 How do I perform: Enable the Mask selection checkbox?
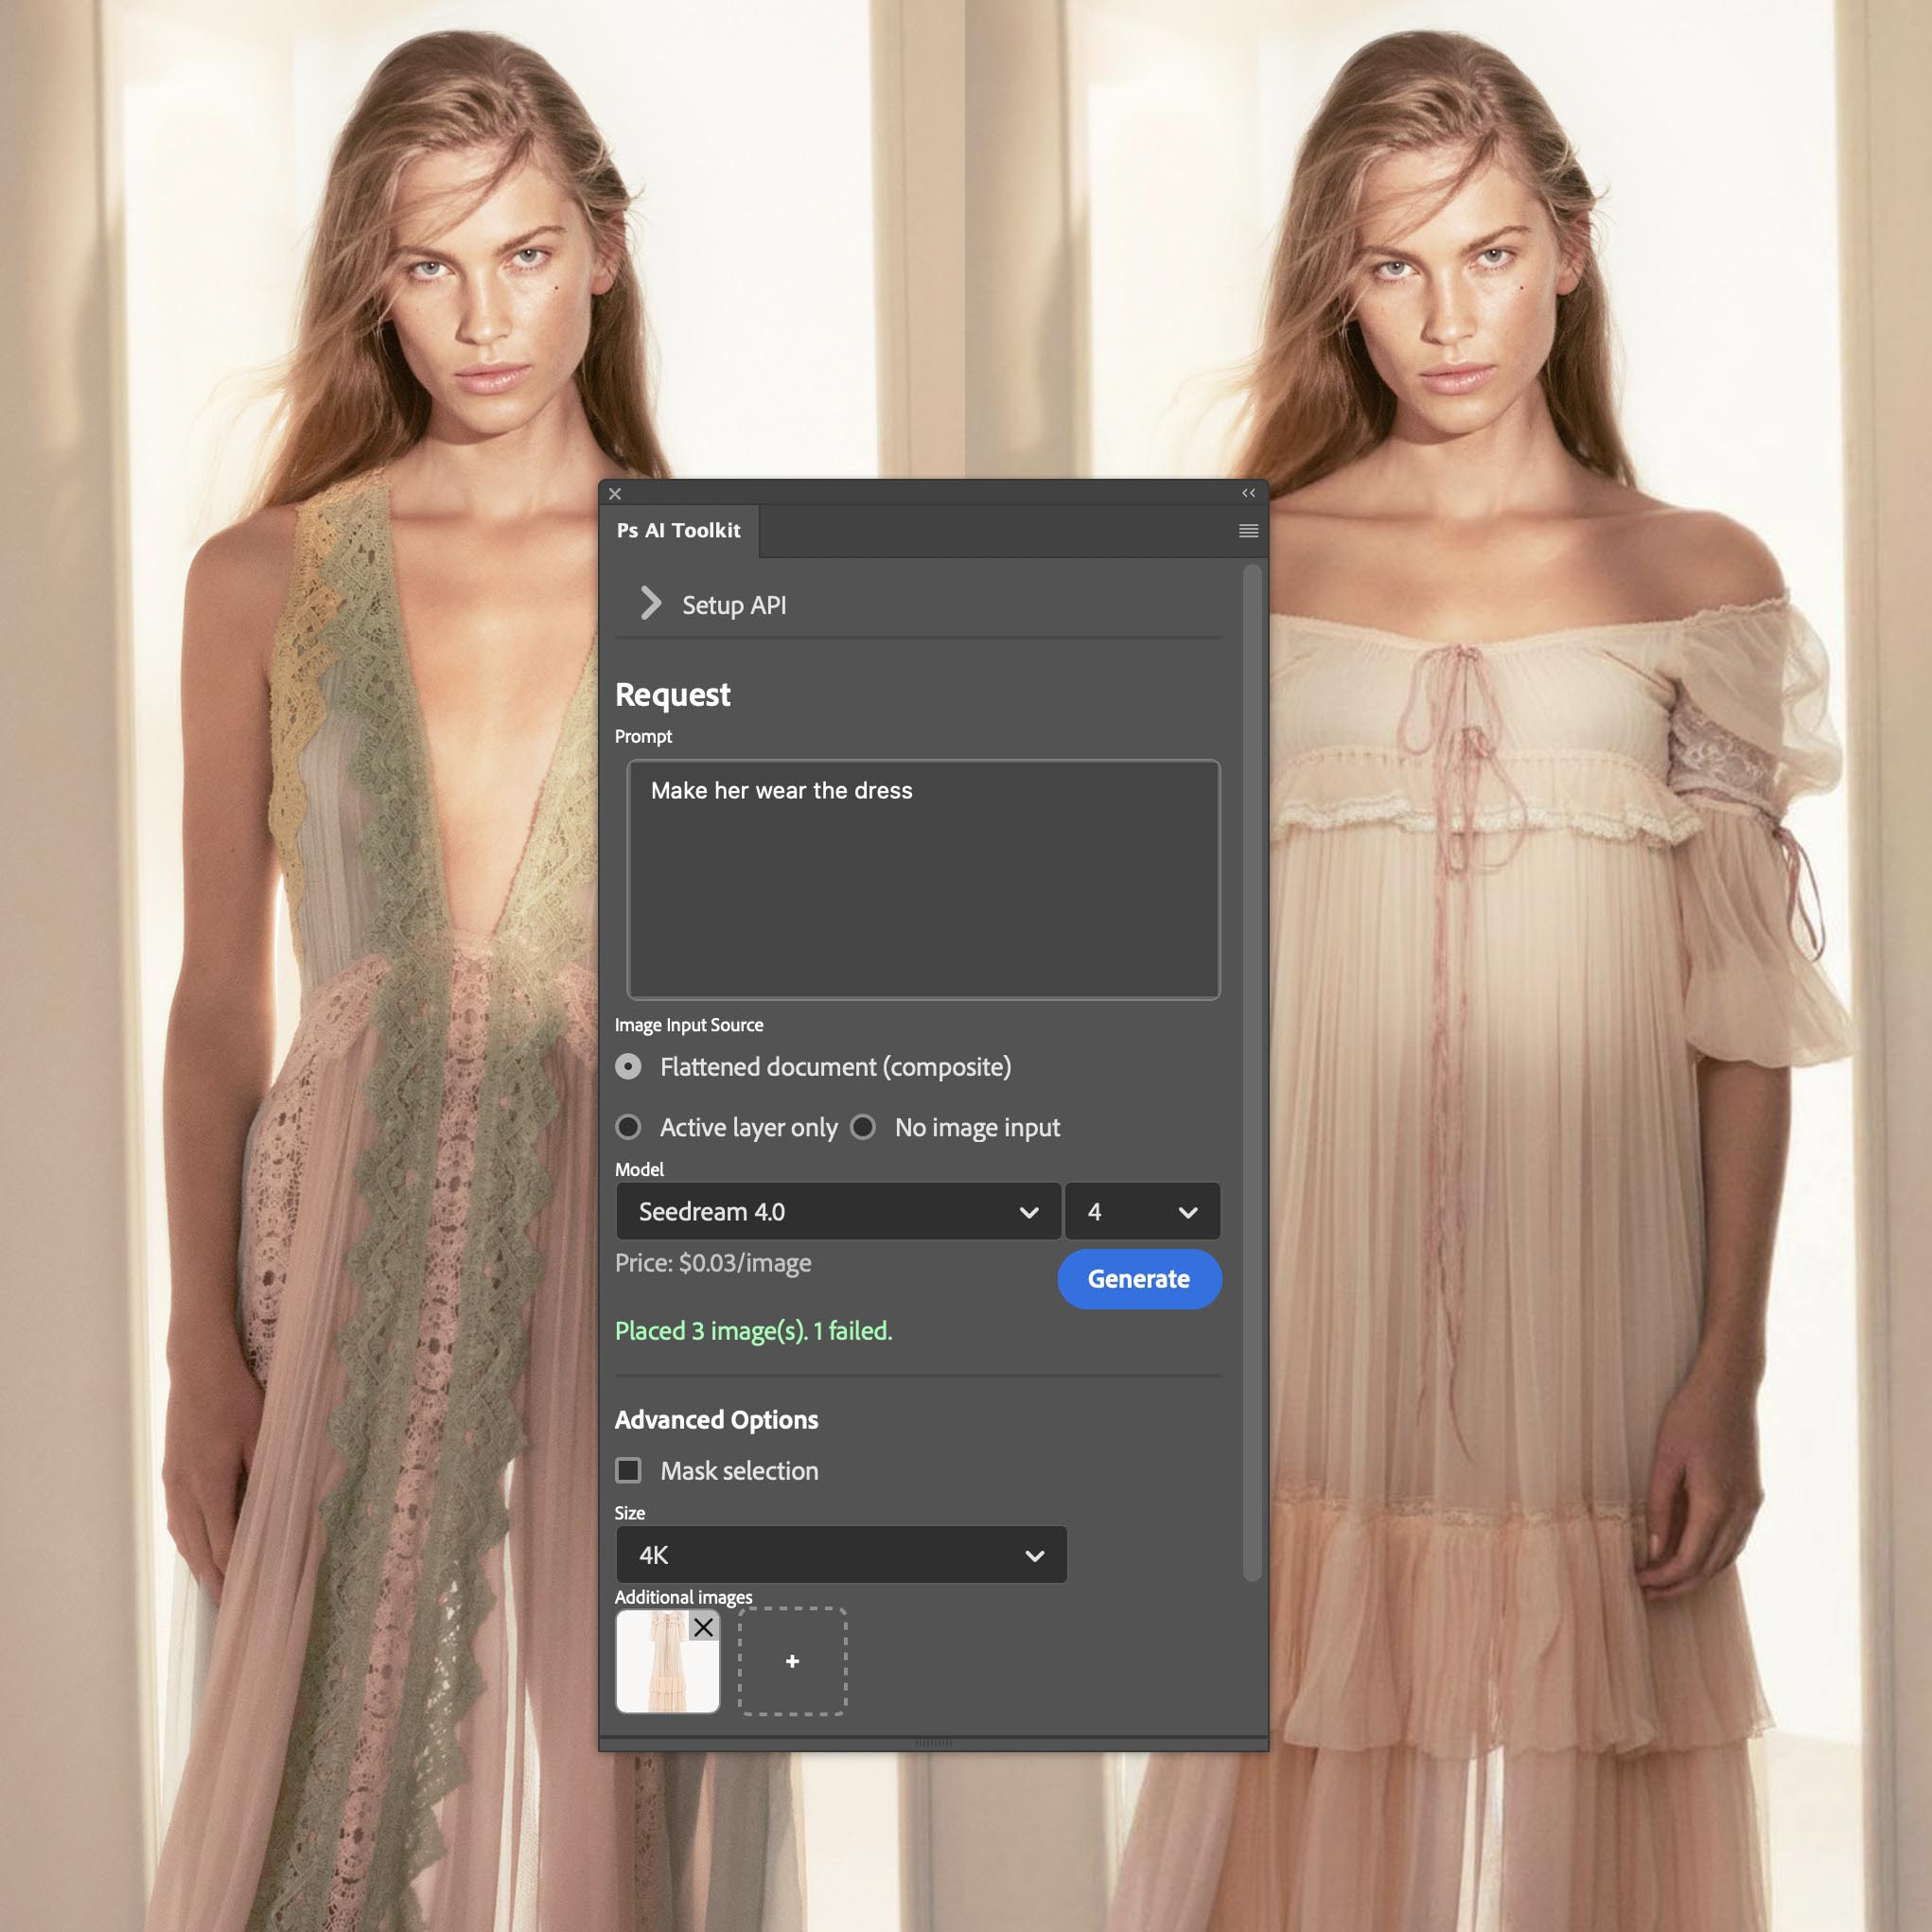tap(629, 1471)
